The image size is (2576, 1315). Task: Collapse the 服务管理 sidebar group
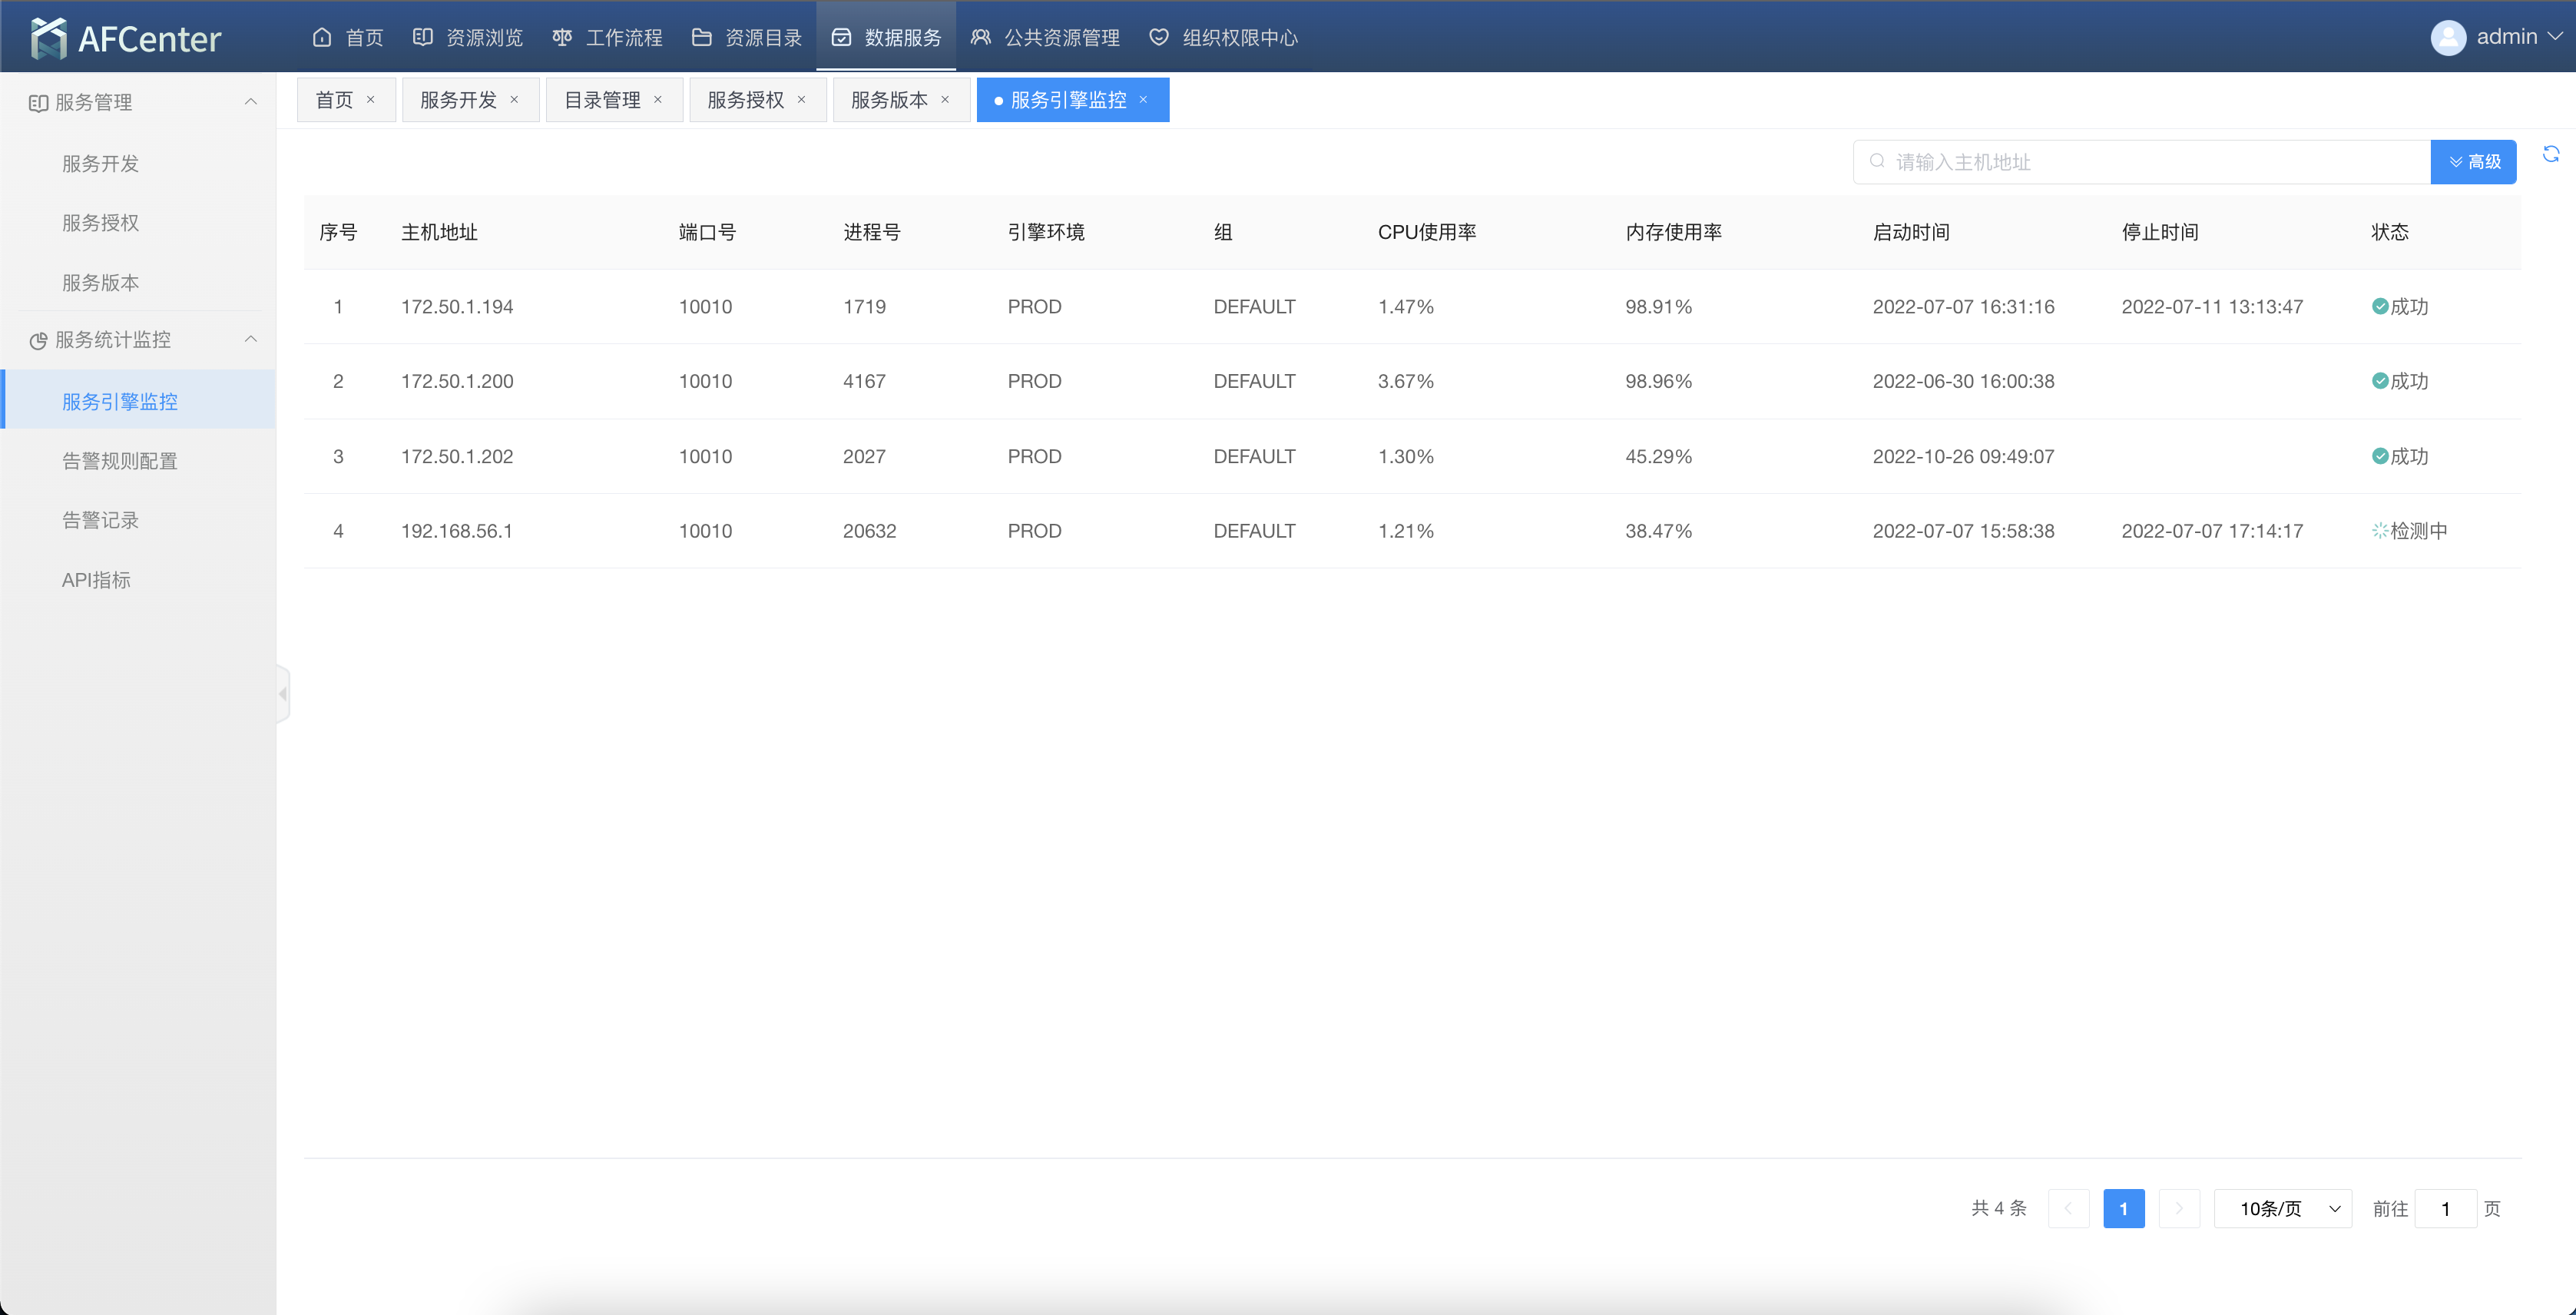click(251, 102)
